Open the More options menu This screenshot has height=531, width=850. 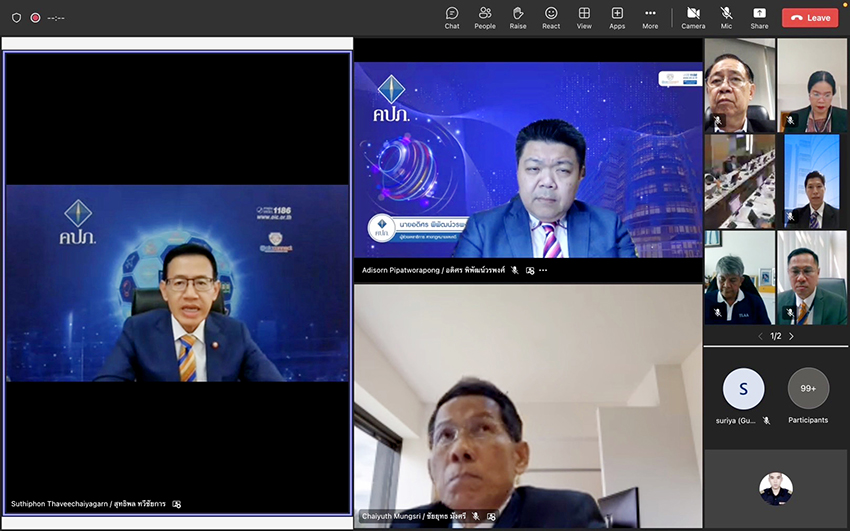click(650, 17)
